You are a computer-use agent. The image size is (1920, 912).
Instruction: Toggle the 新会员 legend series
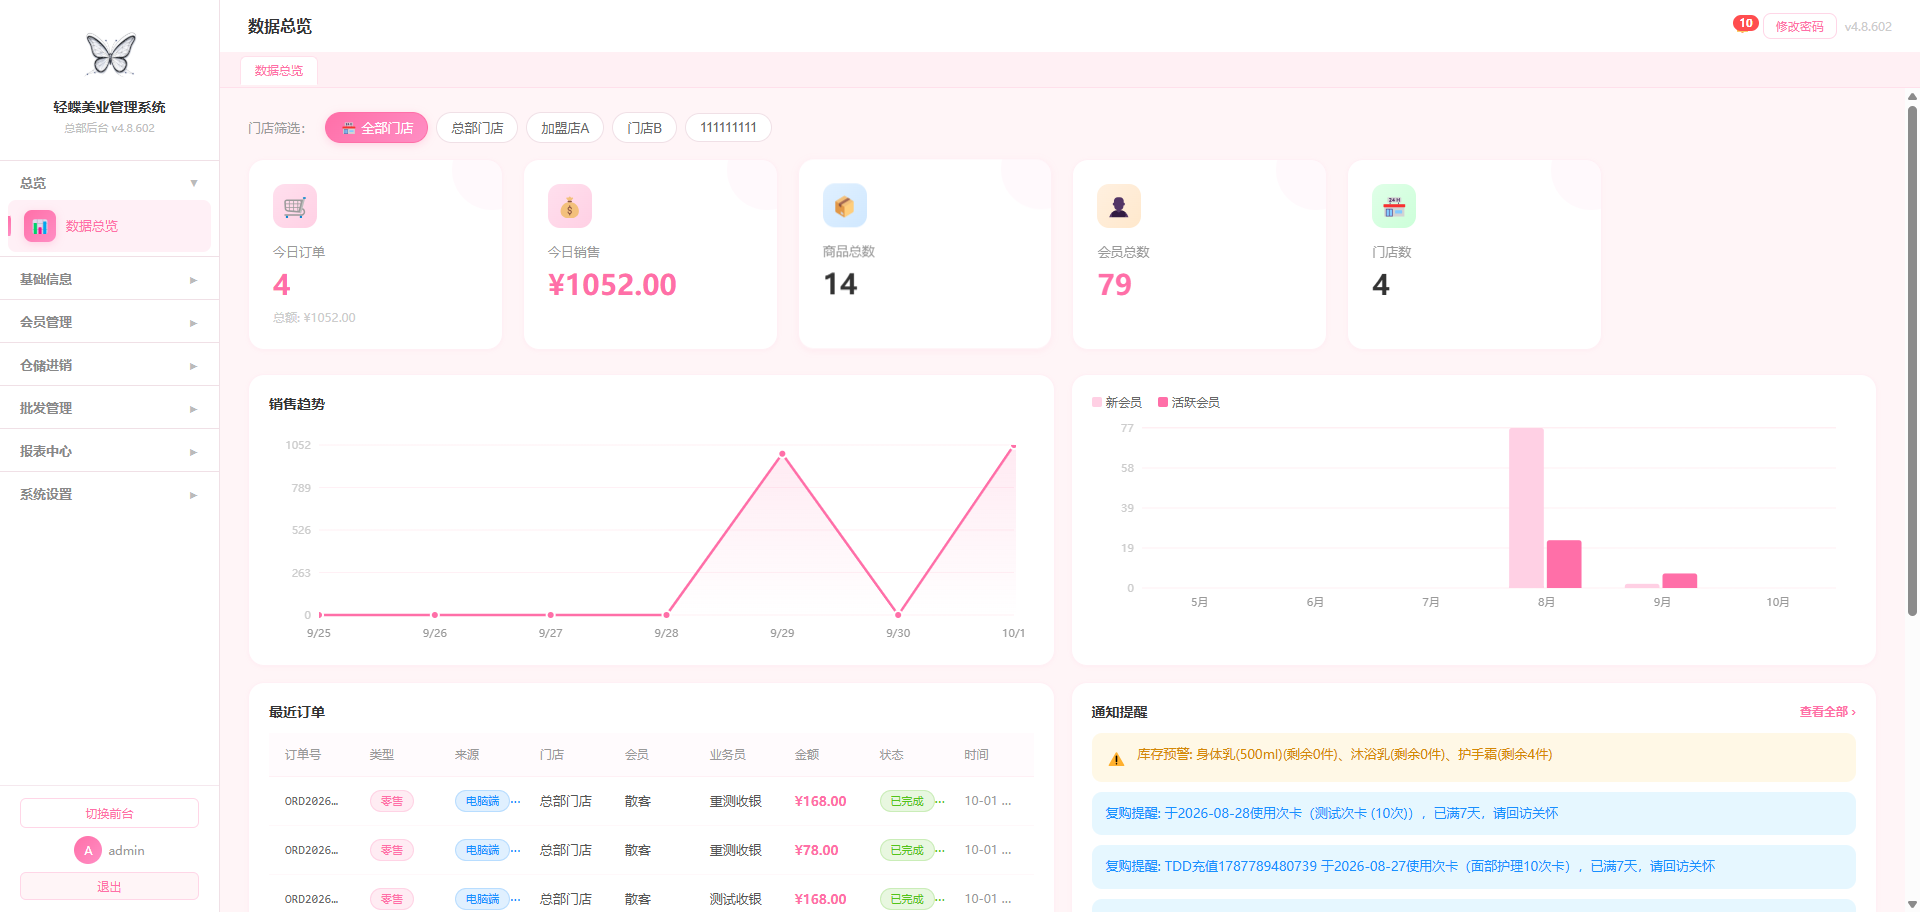tap(1117, 402)
